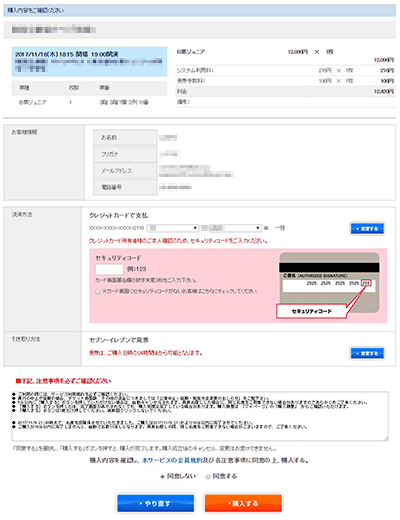Click inside the notice text area

pos(200,416)
